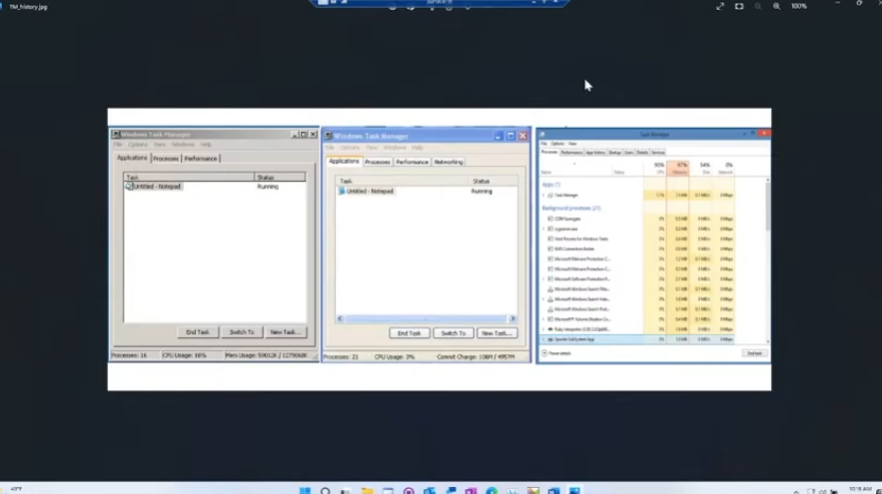Image resolution: width=882 pixels, height=494 pixels.
Task: Click the viewer zoom-in magnifier icon
Action: pyautogui.click(x=777, y=6)
